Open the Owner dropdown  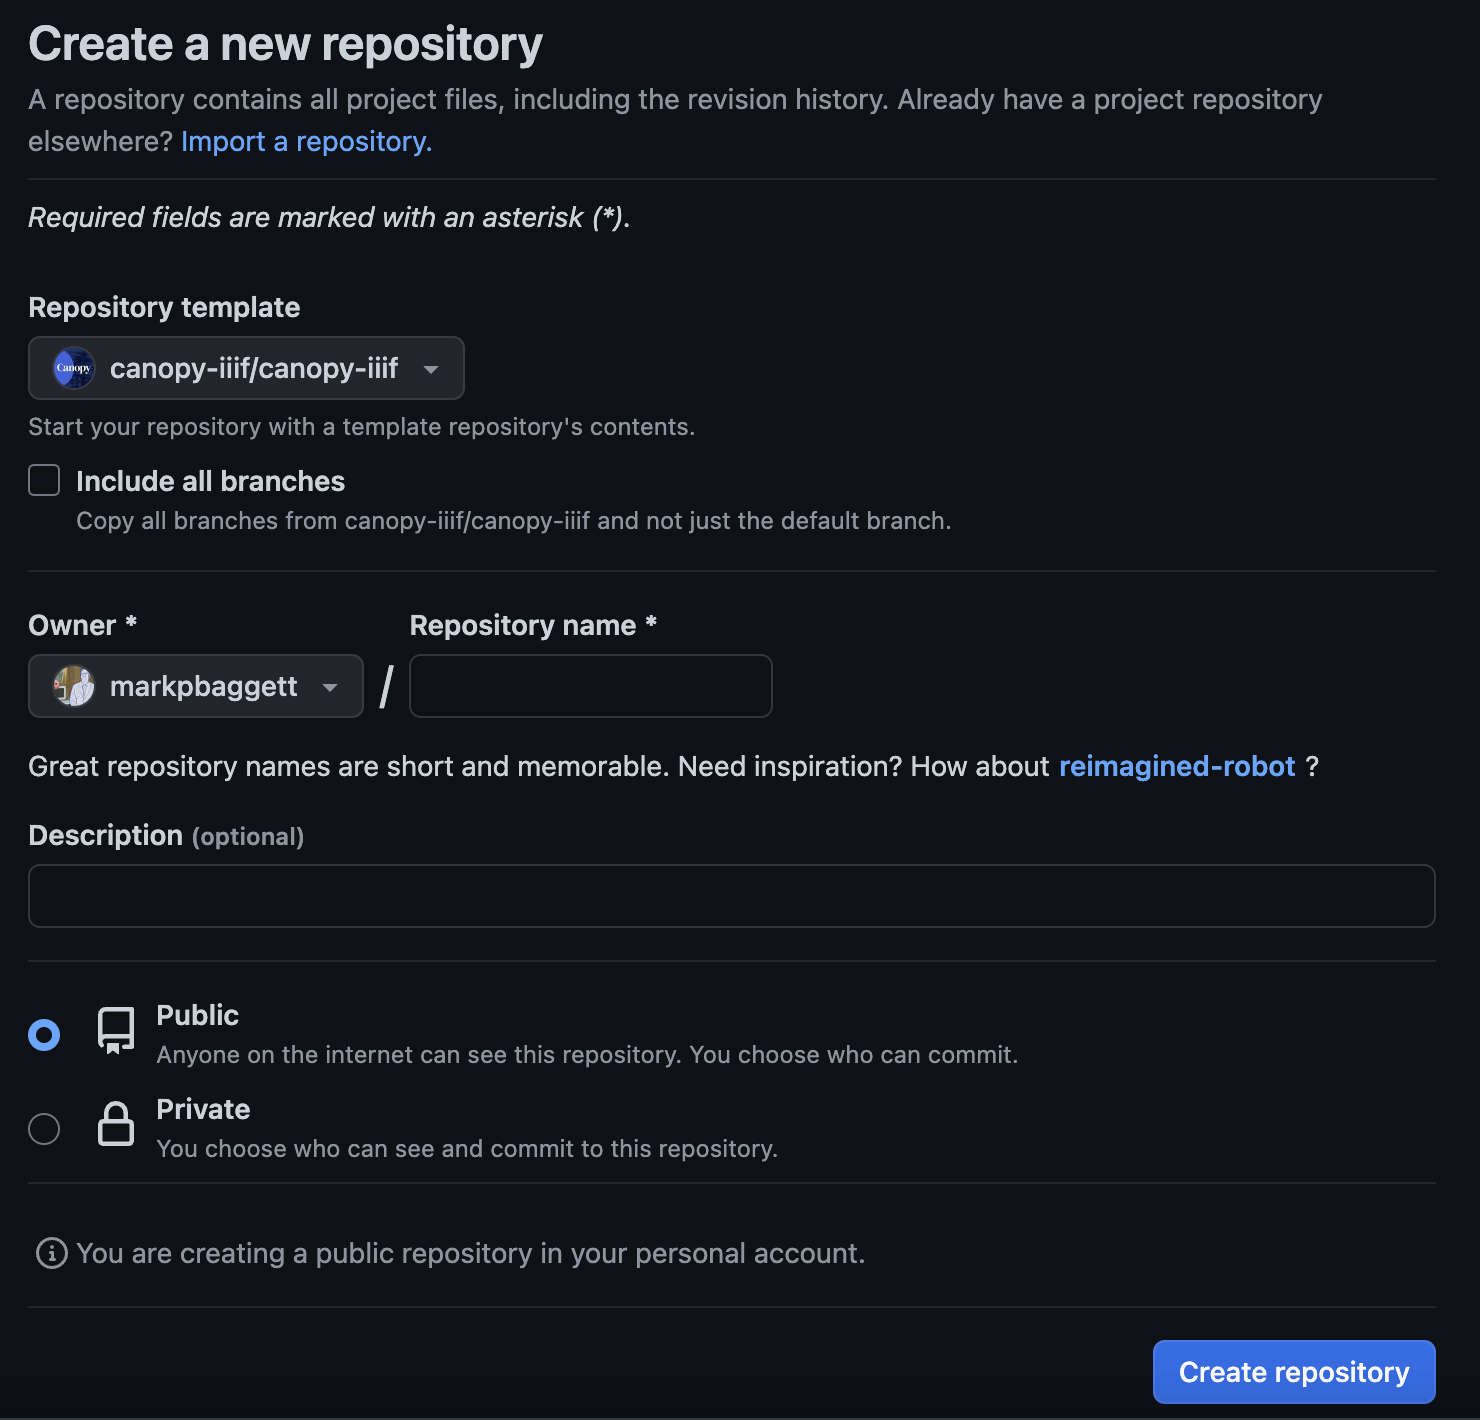[x=195, y=686]
